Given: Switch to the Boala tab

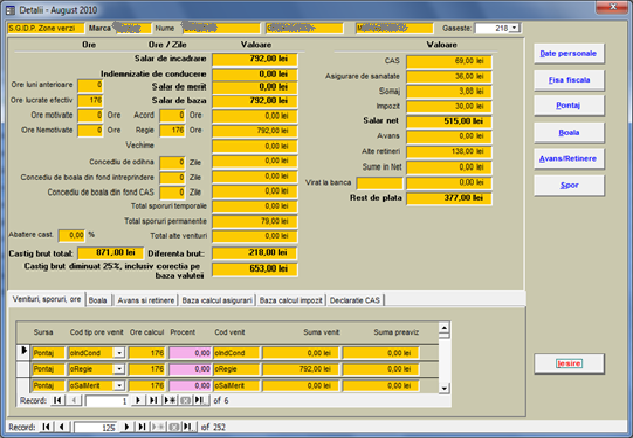Looking at the screenshot, I should click(98, 299).
